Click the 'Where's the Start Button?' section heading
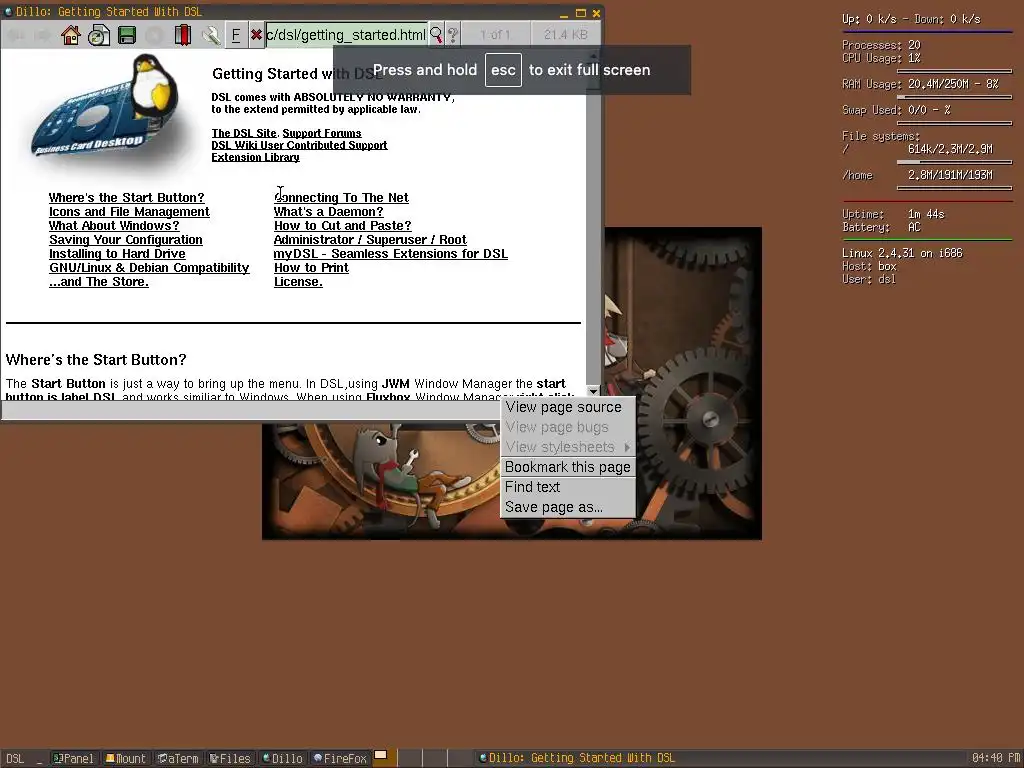Screen dimensions: 1024x768 pos(96,360)
